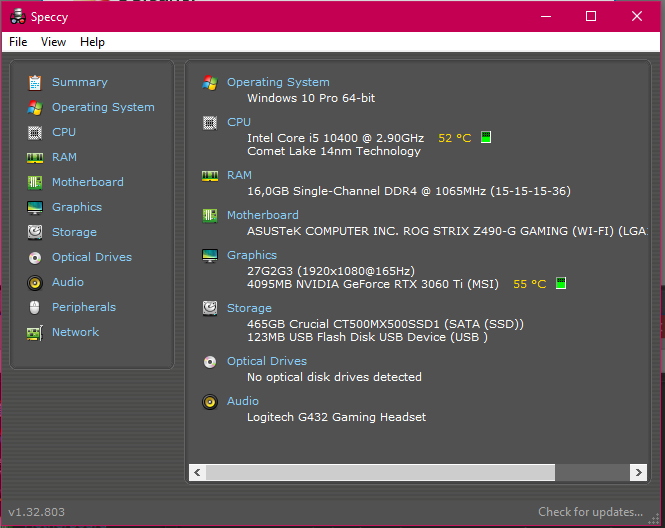The image size is (665, 528).
Task: Click the ASUSTeK ROG STRIX Z490-G line
Action: click(x=447, y=231)
